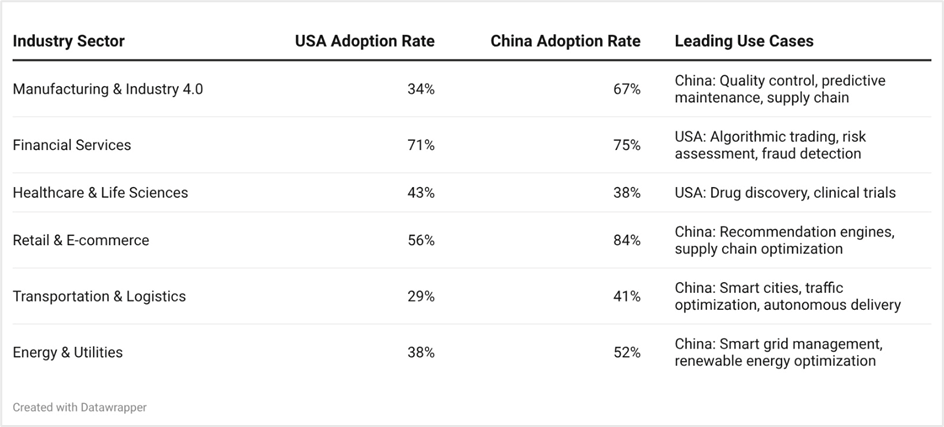Click the algorithmic trading use case text
This screenshot has height=427, width=944.
click(x=768, y=137)
